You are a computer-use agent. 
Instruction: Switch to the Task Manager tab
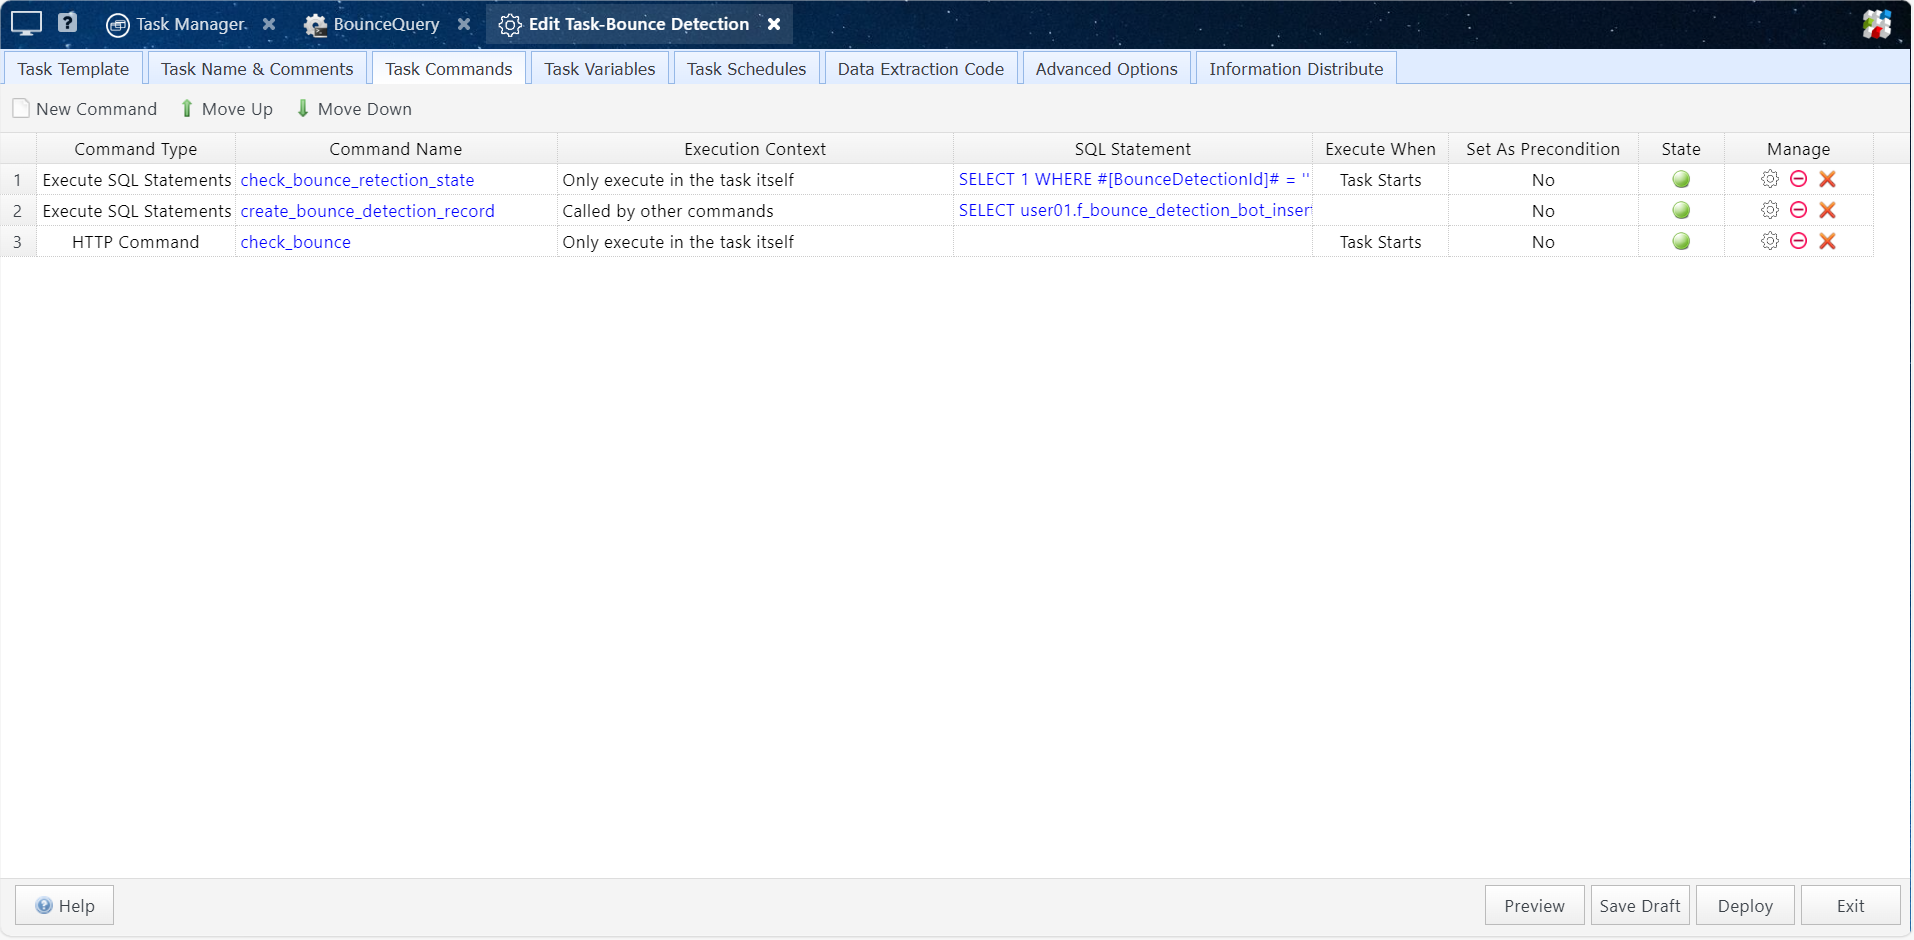(177, 24)
